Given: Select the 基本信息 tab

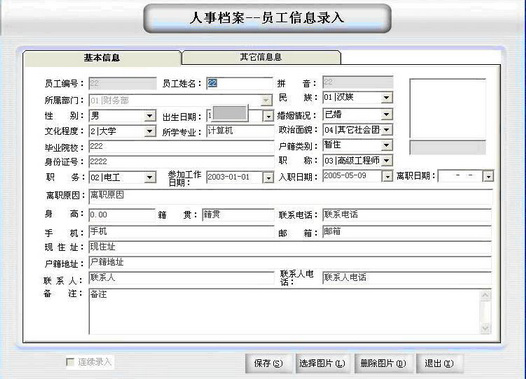Looking at the screenshot, I should [x=102, y=58].
